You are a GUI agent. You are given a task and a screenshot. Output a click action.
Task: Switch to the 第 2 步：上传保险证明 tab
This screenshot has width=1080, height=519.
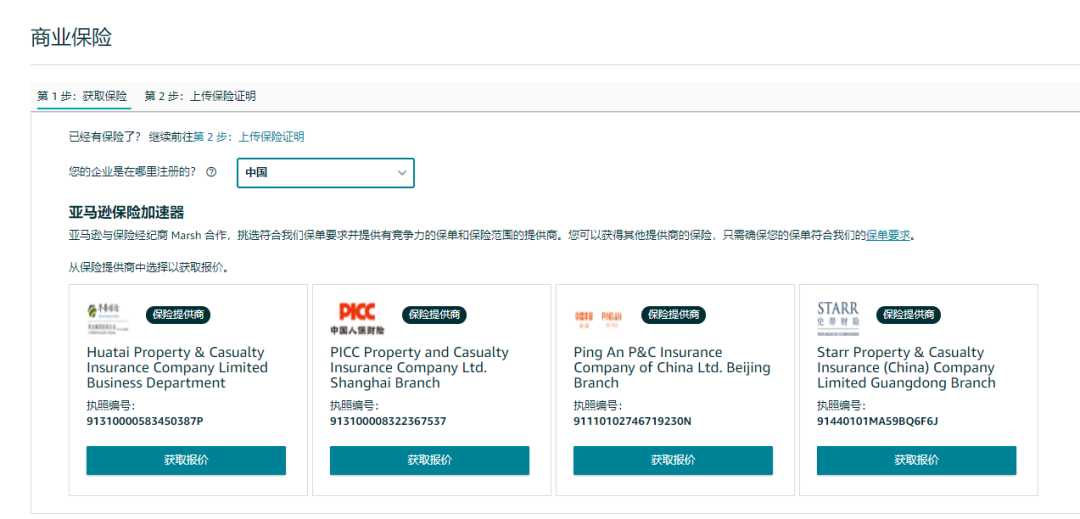pyautogui.click(x=200, y=96)
